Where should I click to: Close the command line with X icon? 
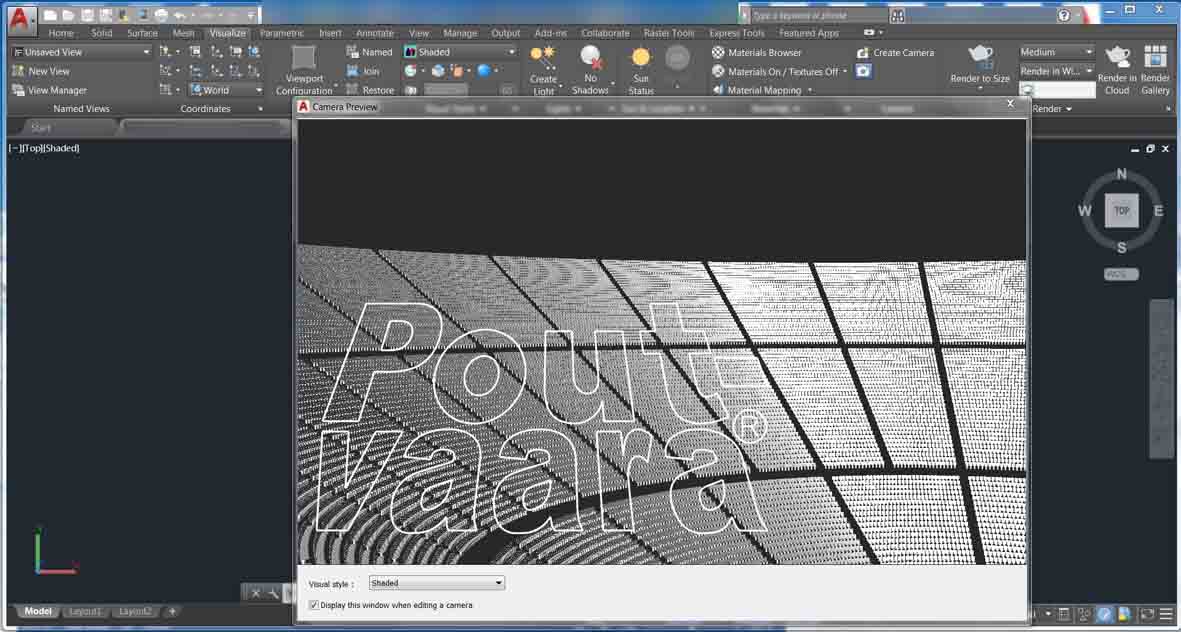[255, 594]
